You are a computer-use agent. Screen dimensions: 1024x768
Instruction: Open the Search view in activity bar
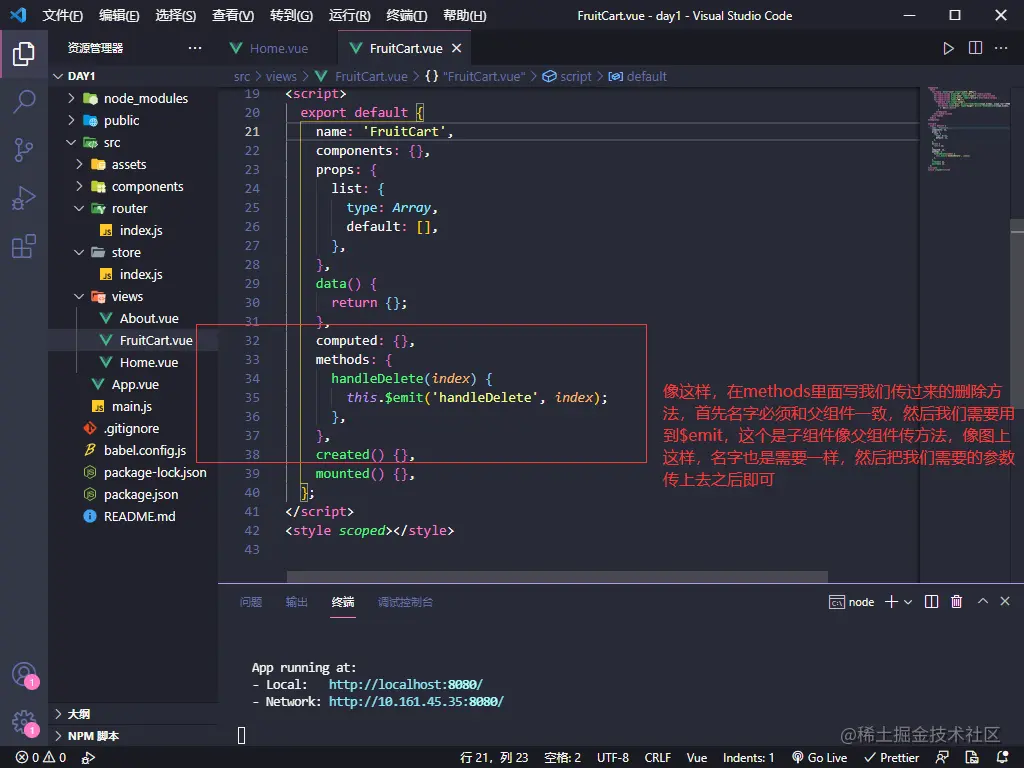pyautogui.click(x=24, y=101)
